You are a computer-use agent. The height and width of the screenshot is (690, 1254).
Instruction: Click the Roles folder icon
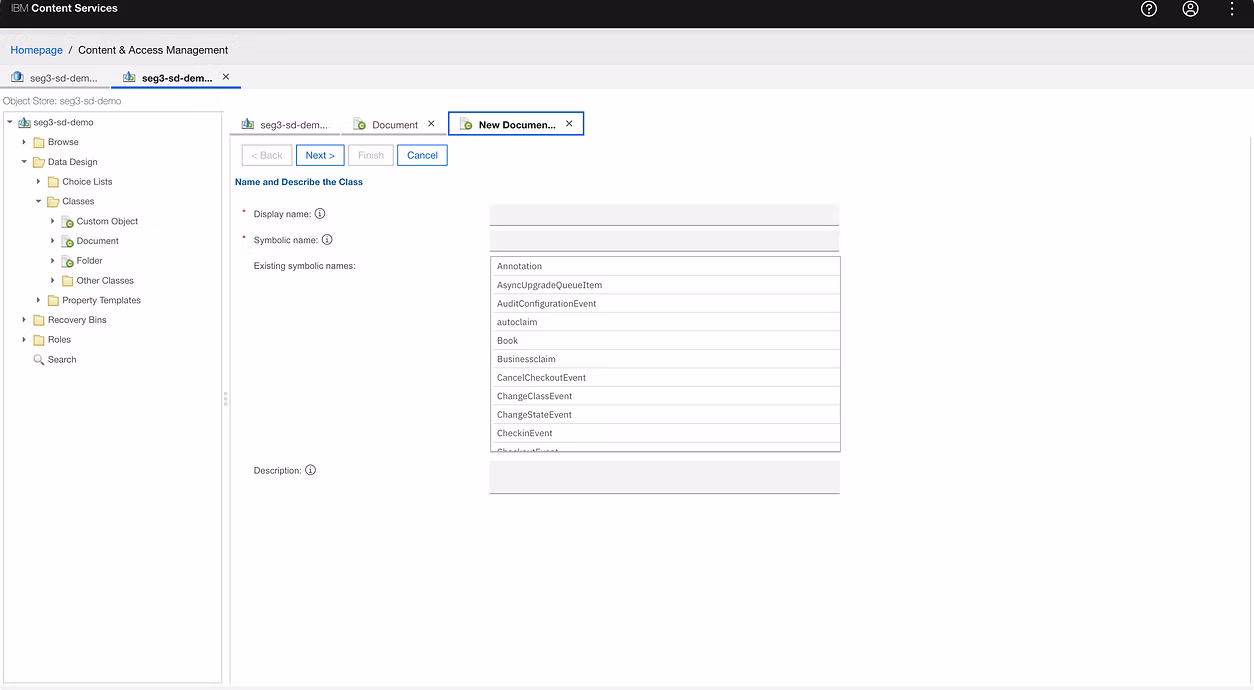(x=39, y=340)
